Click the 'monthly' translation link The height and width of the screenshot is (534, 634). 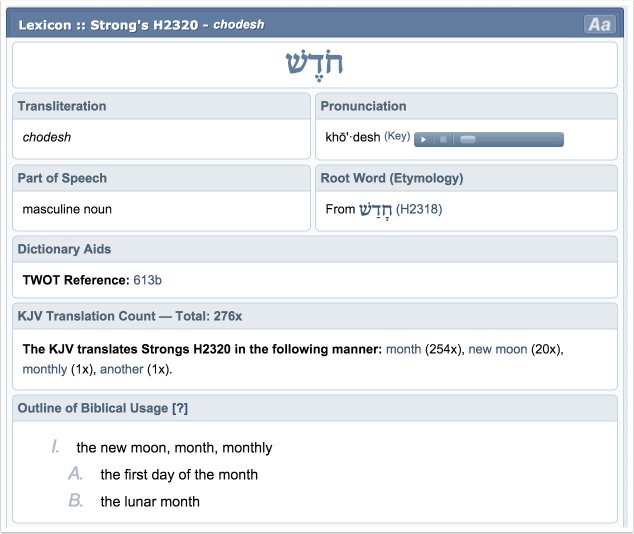(x=46, y=369)
